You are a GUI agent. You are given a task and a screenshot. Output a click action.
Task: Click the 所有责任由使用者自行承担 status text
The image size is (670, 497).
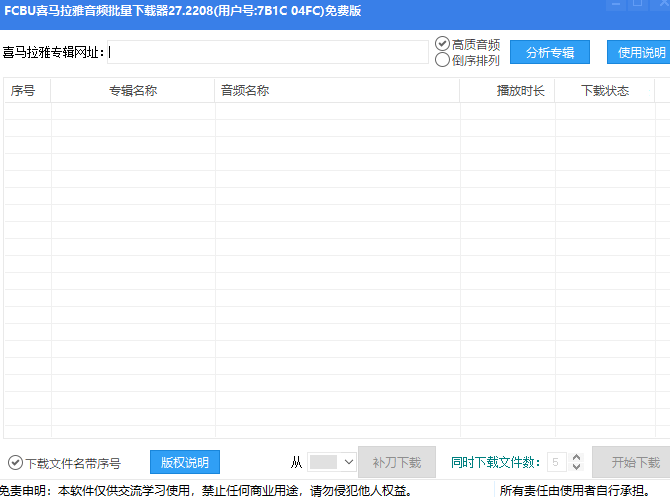point(575,491)
